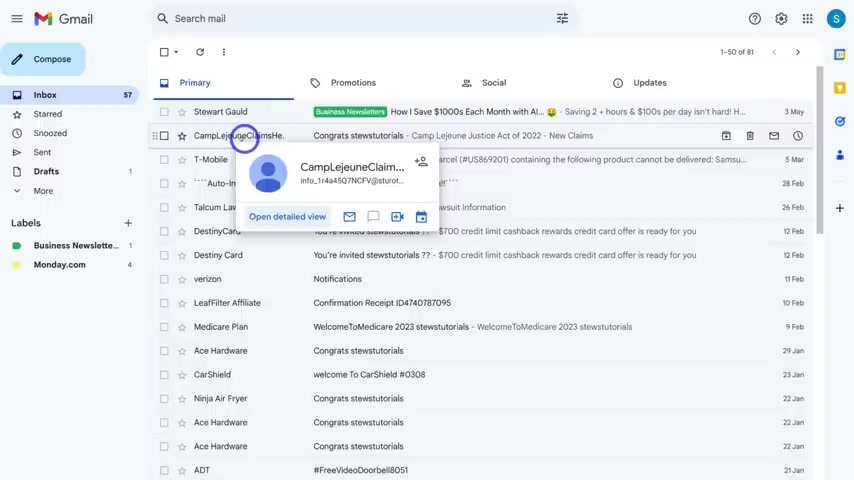
Task: Refresh the inbox
Action: (200, 52)
